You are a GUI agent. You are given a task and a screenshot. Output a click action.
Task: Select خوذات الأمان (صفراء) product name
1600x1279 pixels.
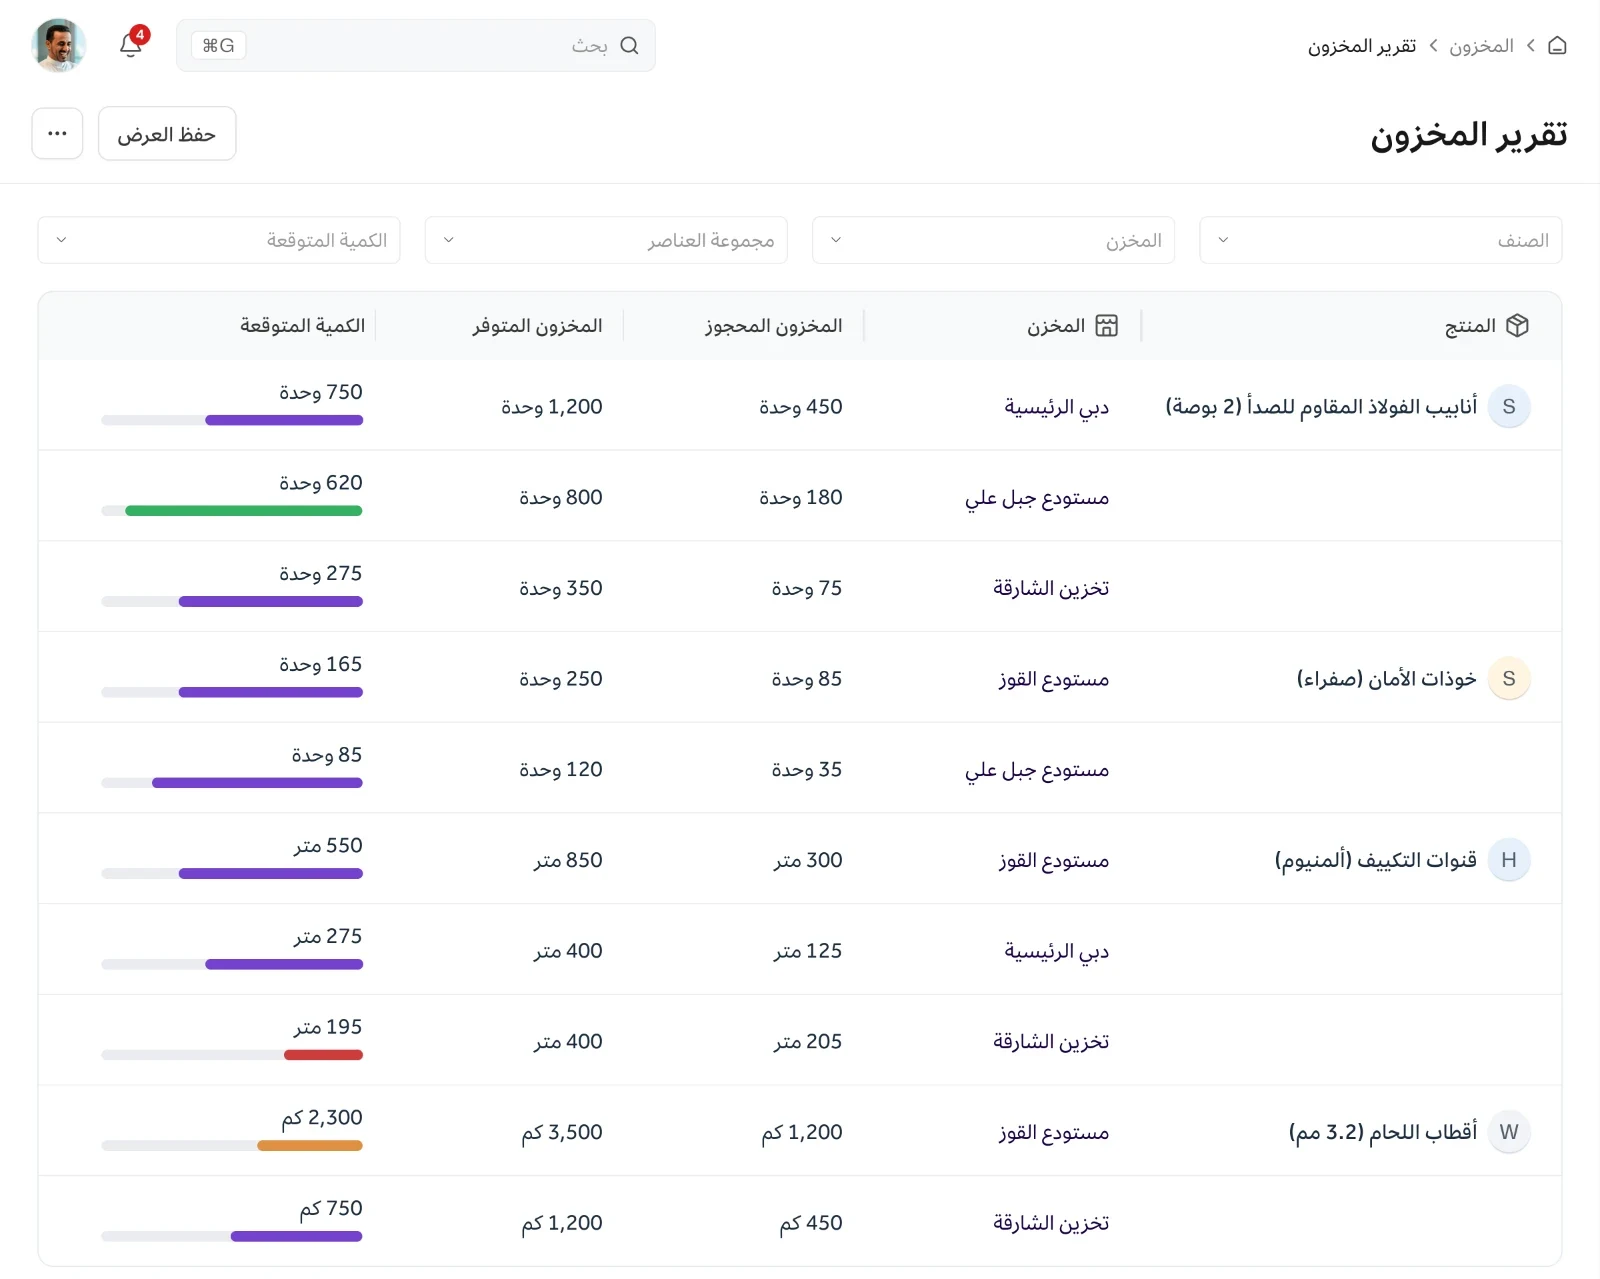[1386, 679]
